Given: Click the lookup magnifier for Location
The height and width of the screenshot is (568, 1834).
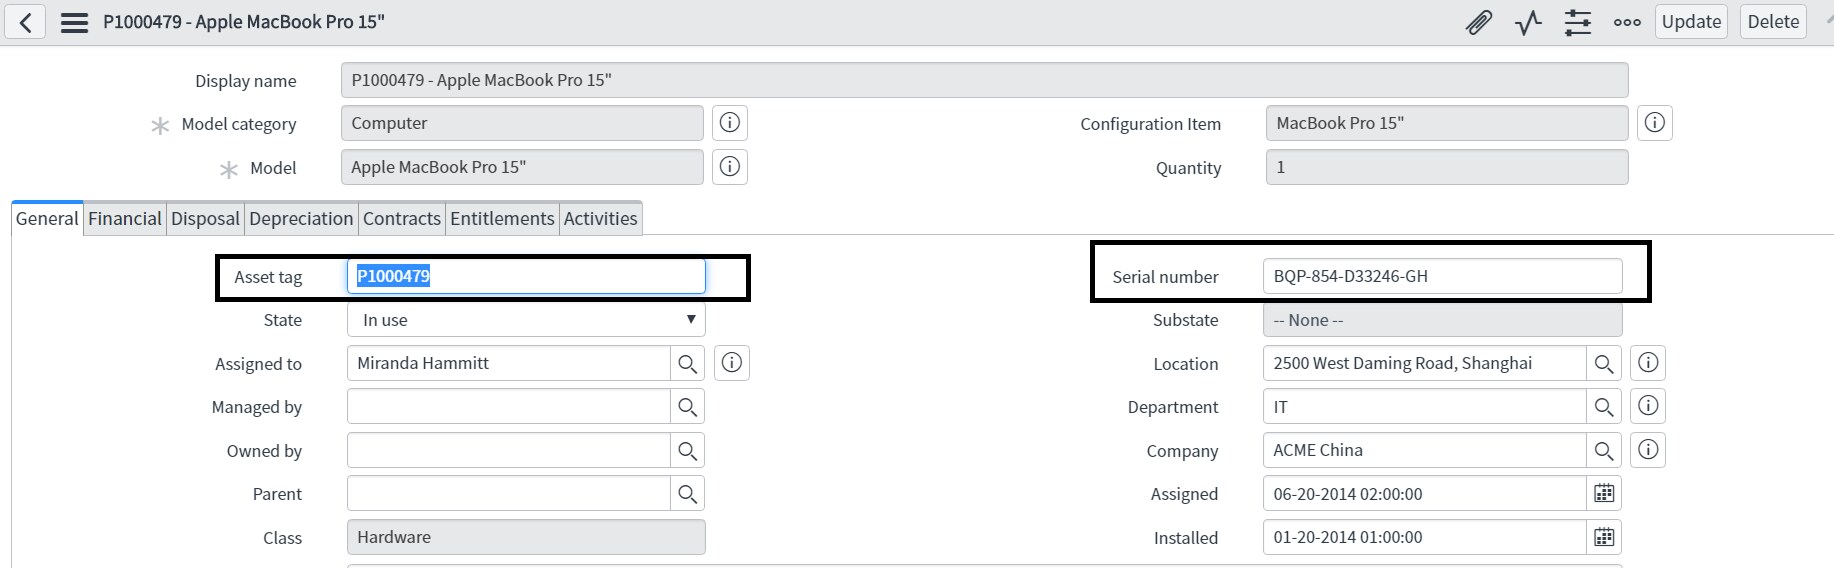Looking at the screenshot, I should [x=1604, y=364].
